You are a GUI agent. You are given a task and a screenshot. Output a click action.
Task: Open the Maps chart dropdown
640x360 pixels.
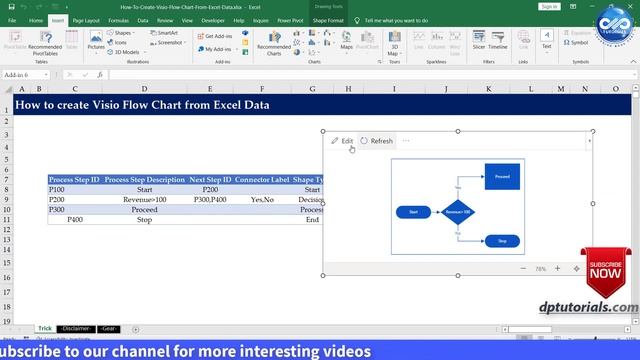(347, 53)
